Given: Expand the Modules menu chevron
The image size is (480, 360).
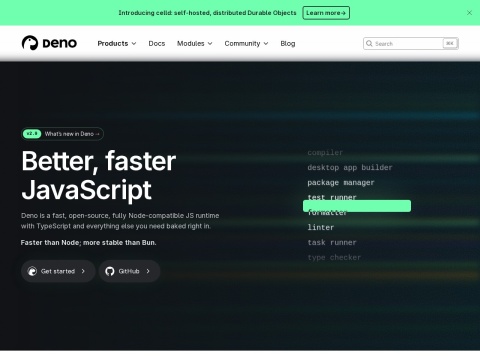Looking at the screenshot, I should [x=210, y=44].
